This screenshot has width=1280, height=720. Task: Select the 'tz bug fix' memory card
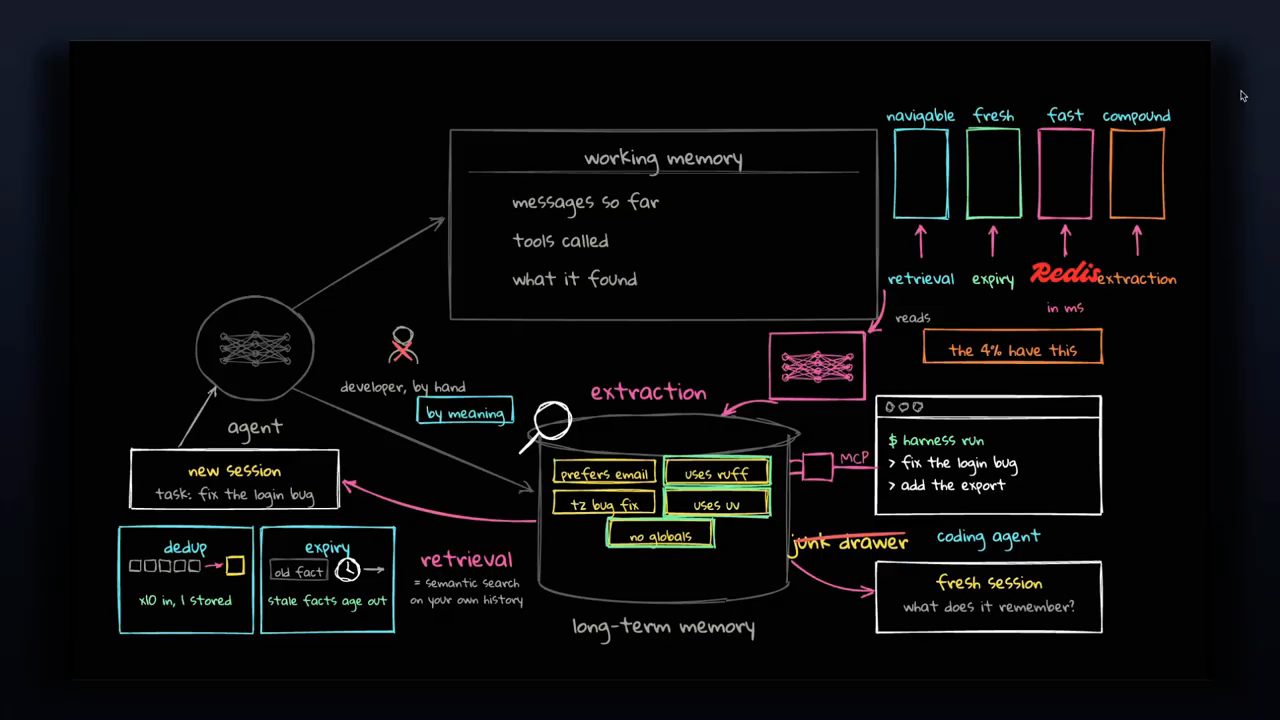[x=604, y=504]
